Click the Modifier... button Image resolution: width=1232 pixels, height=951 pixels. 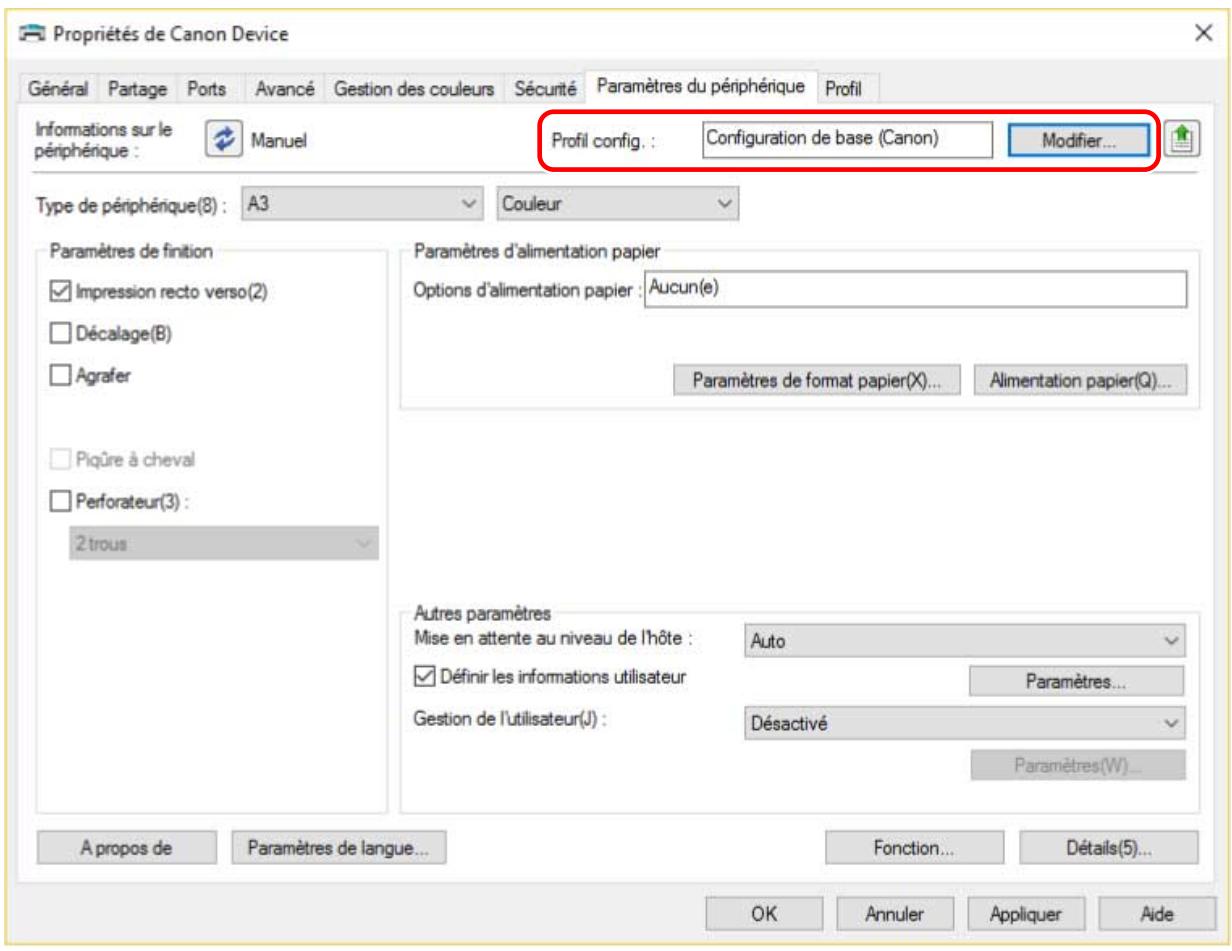(x=1079, y=141)
